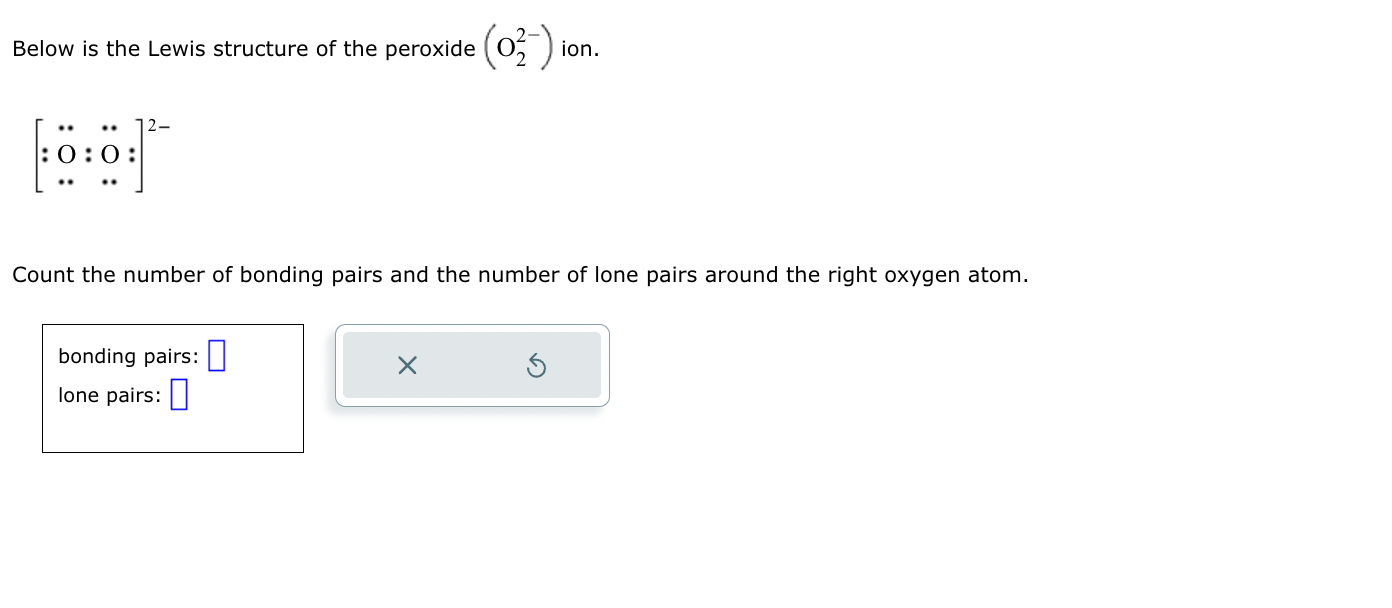Image resolution: width=1392 pixels, height=608 pixels.
Task: Click the bracketed O:O diagram with 2- charge
Action: point(90,155)
